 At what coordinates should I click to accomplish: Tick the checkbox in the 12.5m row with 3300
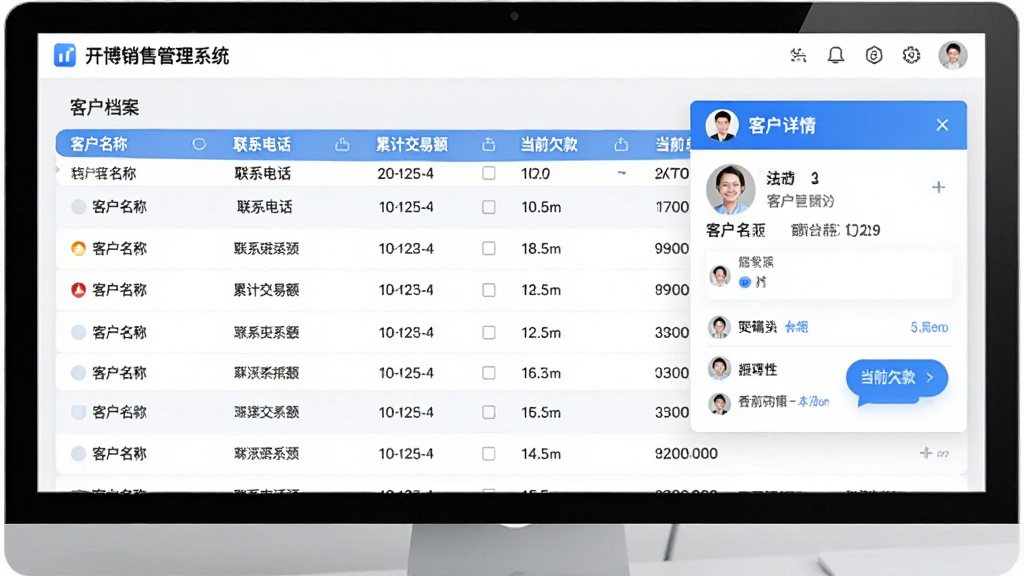point(488,332)
